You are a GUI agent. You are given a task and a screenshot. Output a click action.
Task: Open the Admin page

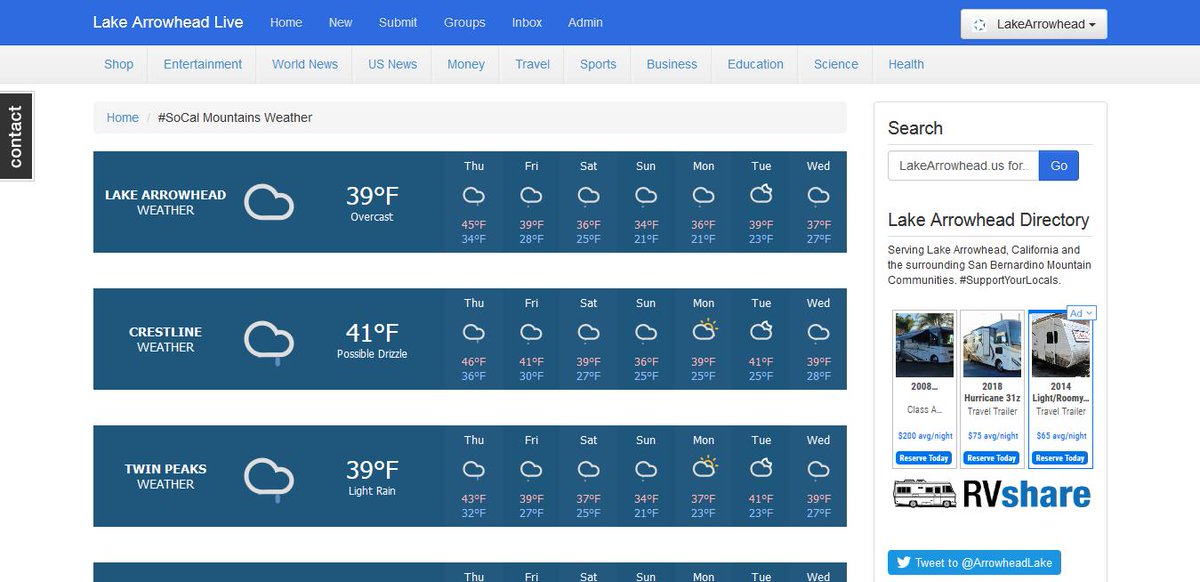click(x=585, y=22)
